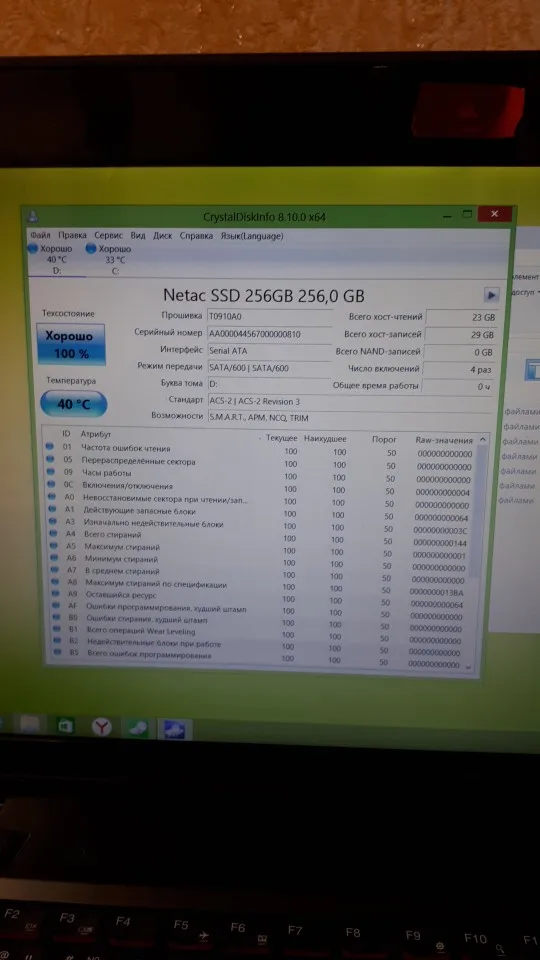
Task: Click the Буква тома value D:
Action: pos(268,384)
